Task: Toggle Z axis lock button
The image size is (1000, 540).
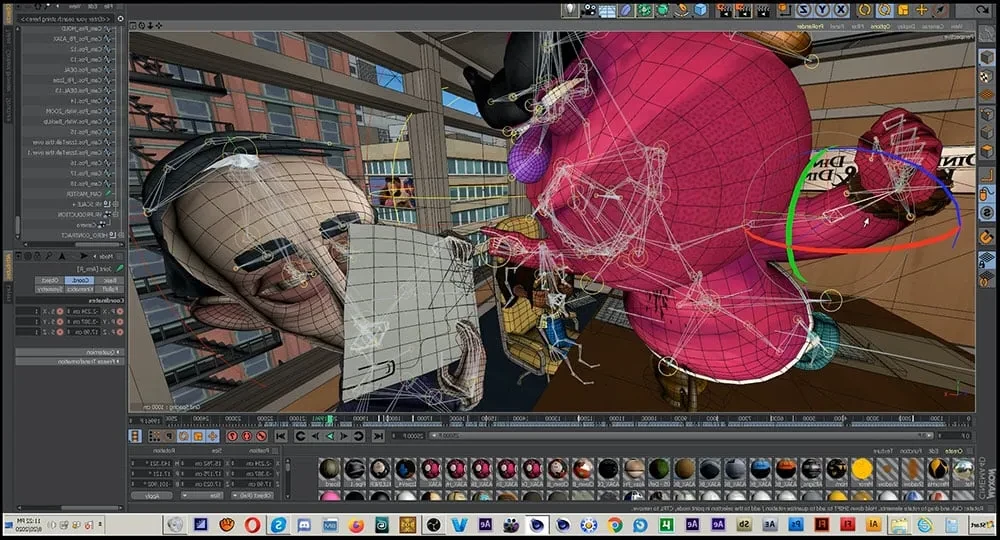Action: click(804, 10)
